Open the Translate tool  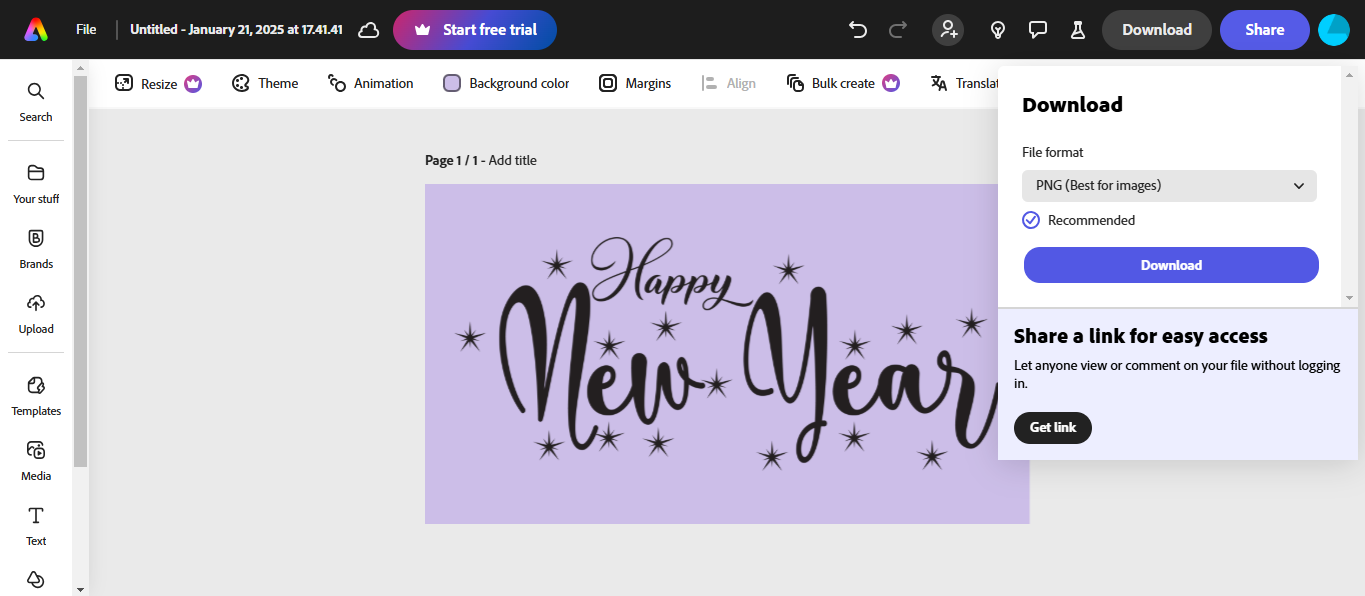pyautogui.click(x=964, y=84)
